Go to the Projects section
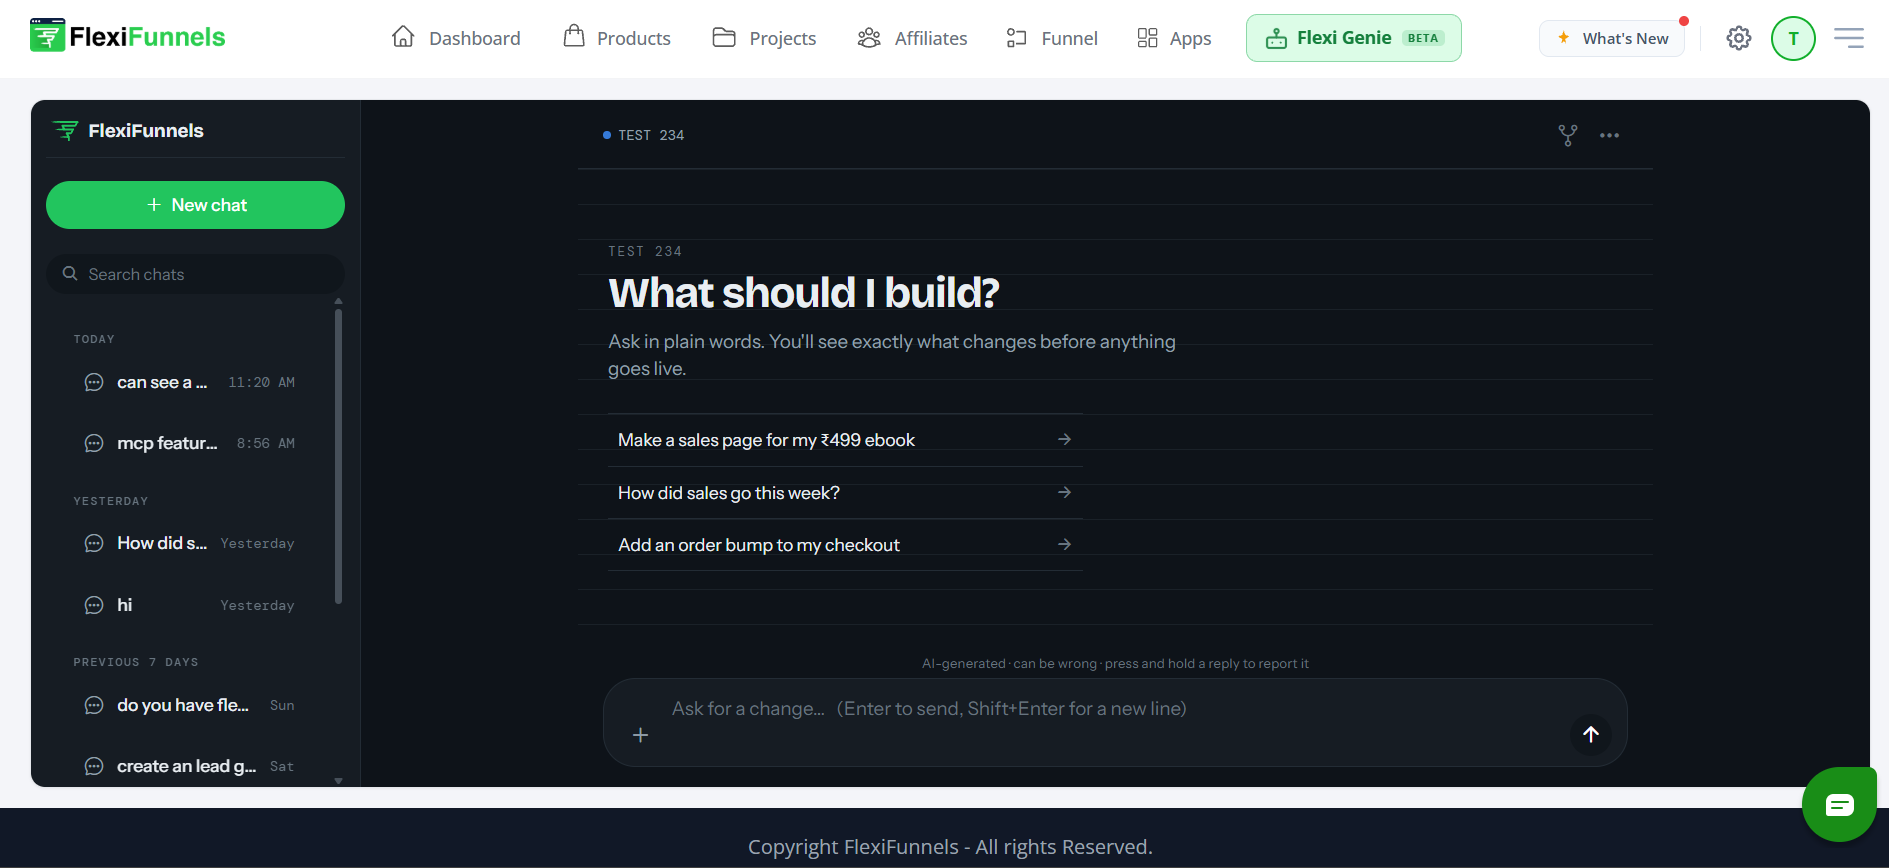 coord(764,38)
